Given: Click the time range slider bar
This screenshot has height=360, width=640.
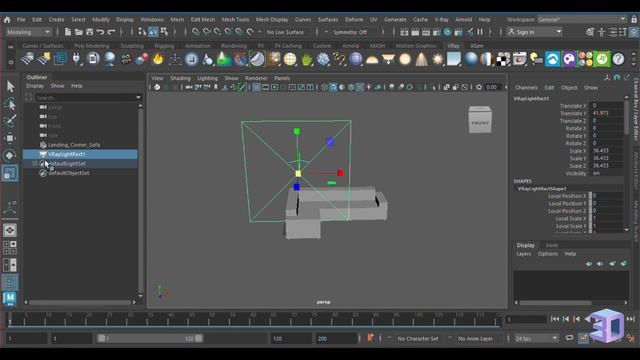Looking at the screenshot, I should 150,338.
